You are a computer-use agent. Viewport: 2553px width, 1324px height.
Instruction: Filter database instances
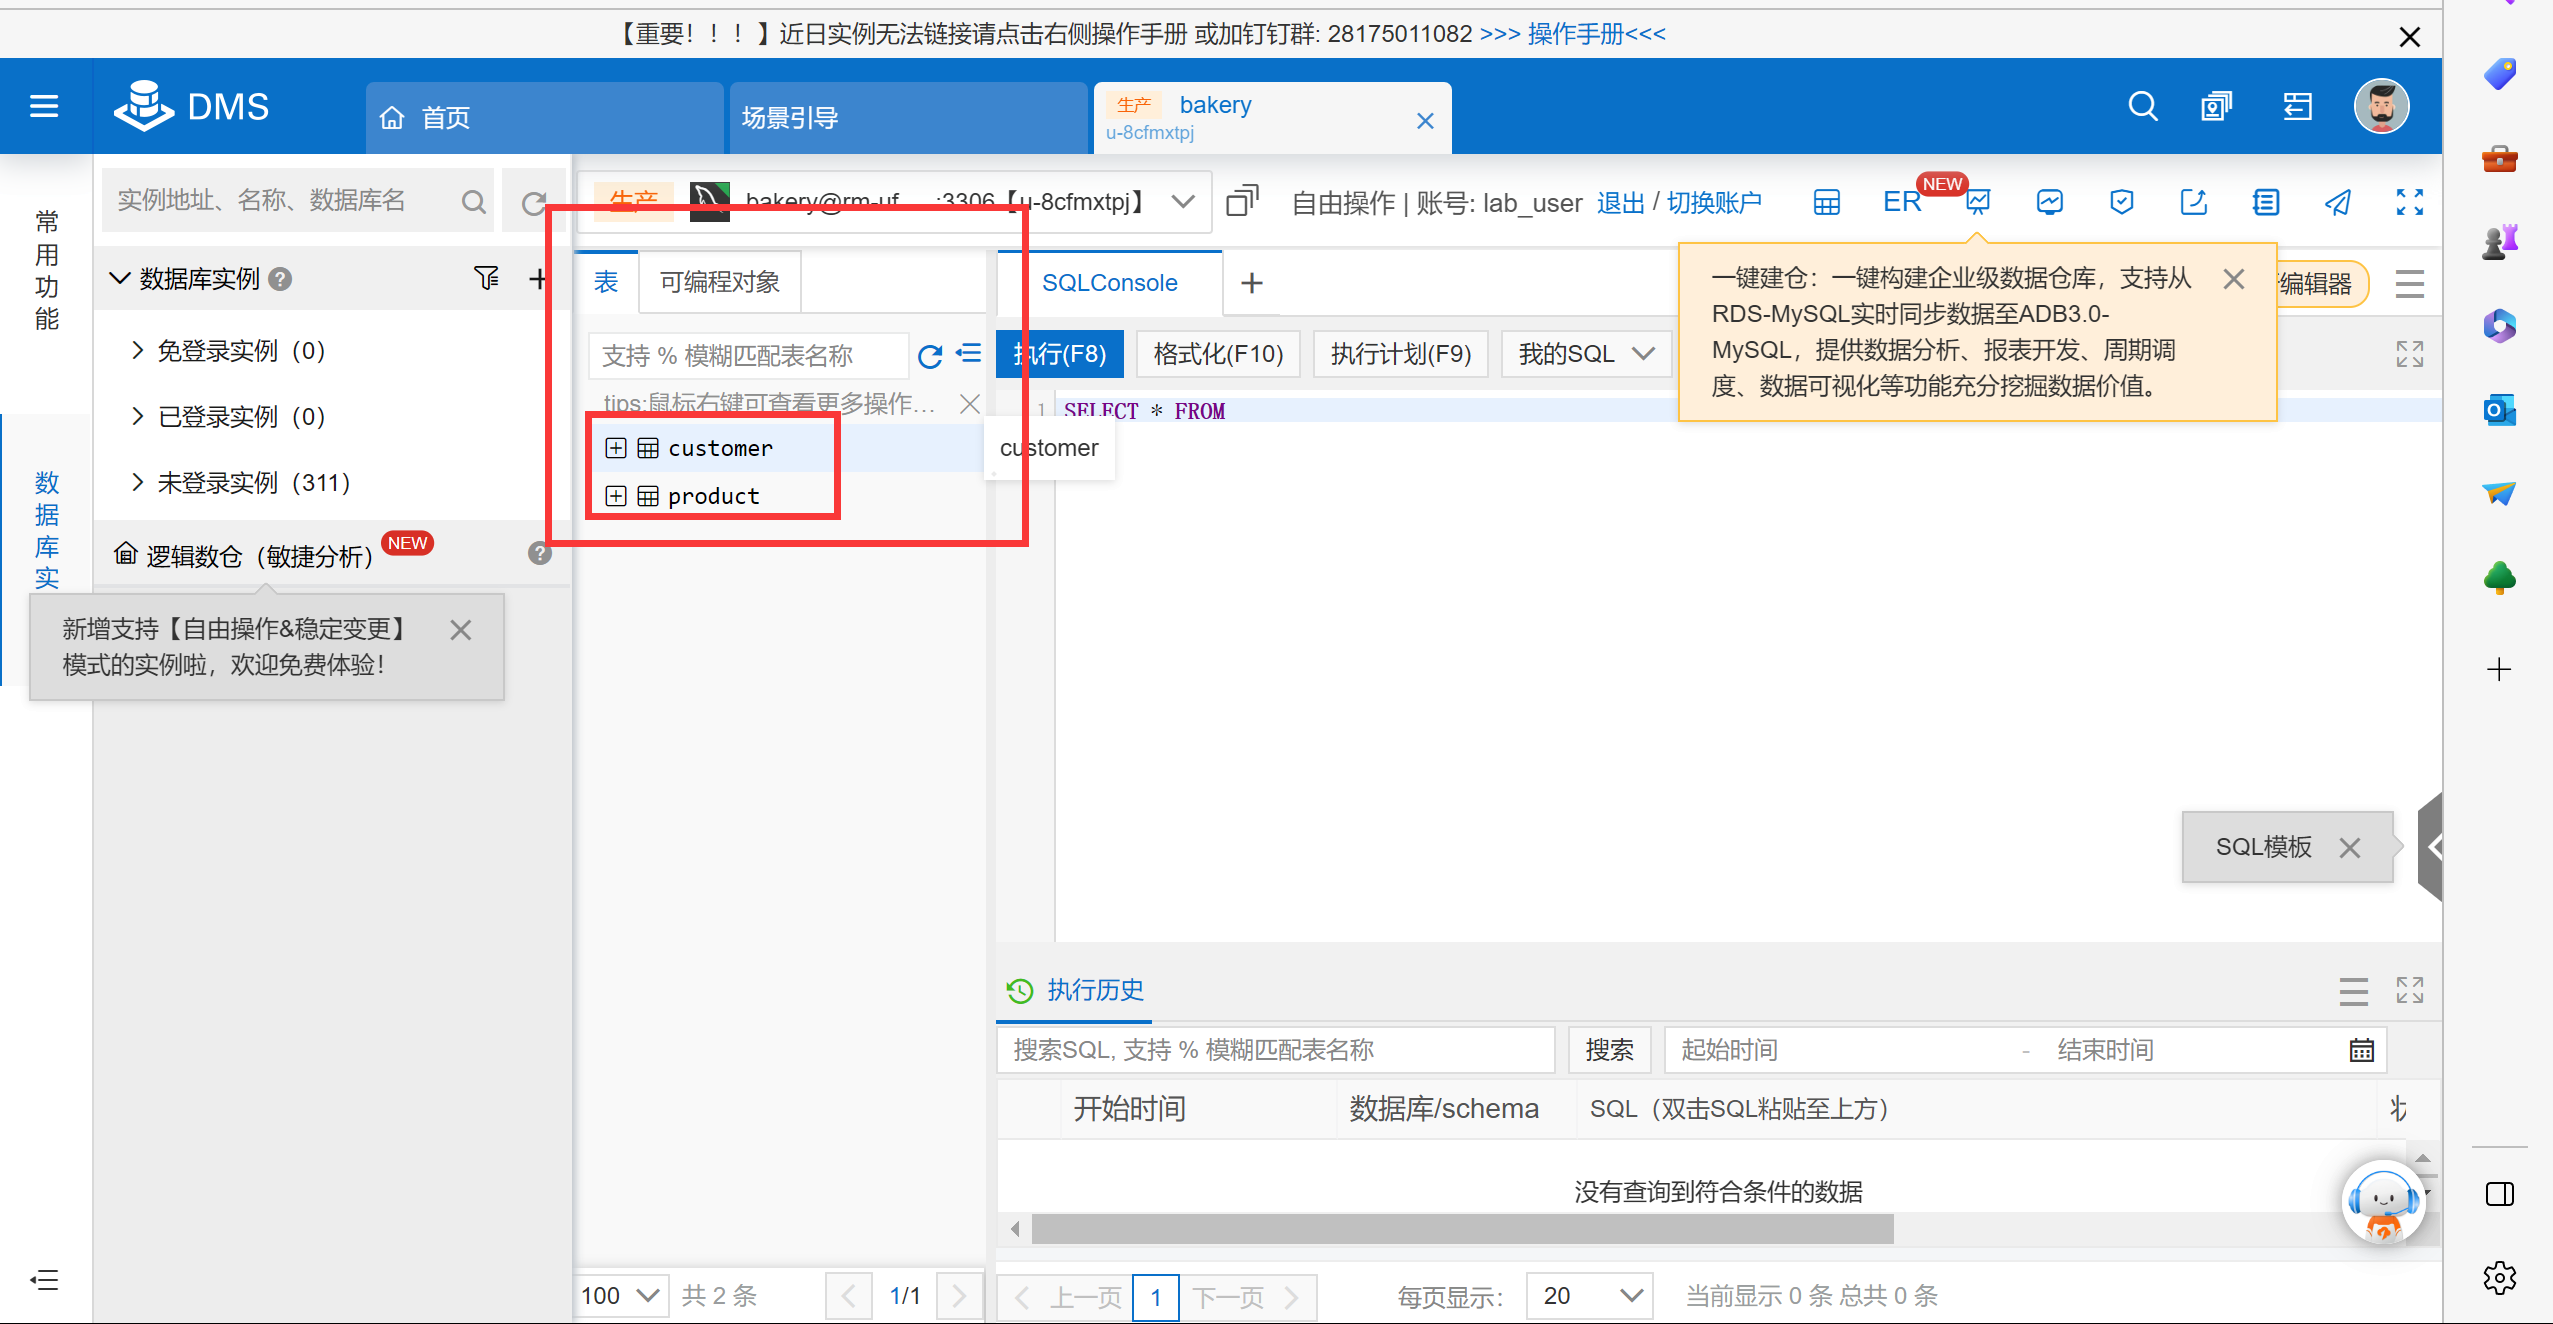click(x=486, y=278)
